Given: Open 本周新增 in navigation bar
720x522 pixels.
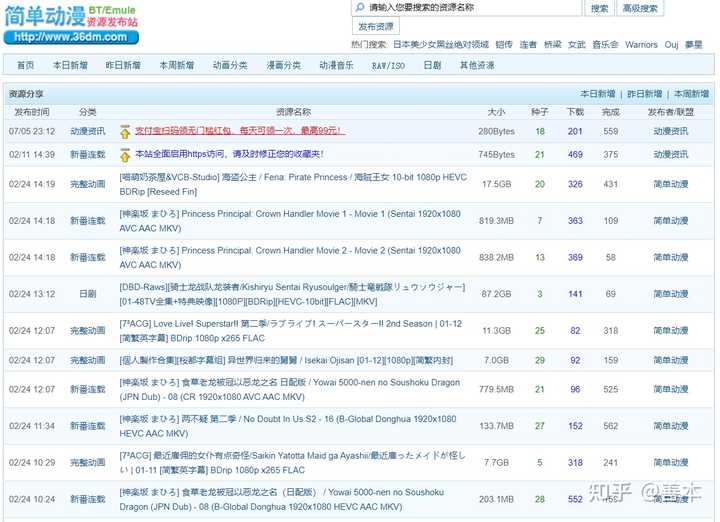Looking at the screenshot, I should click(x=177, y=65).
